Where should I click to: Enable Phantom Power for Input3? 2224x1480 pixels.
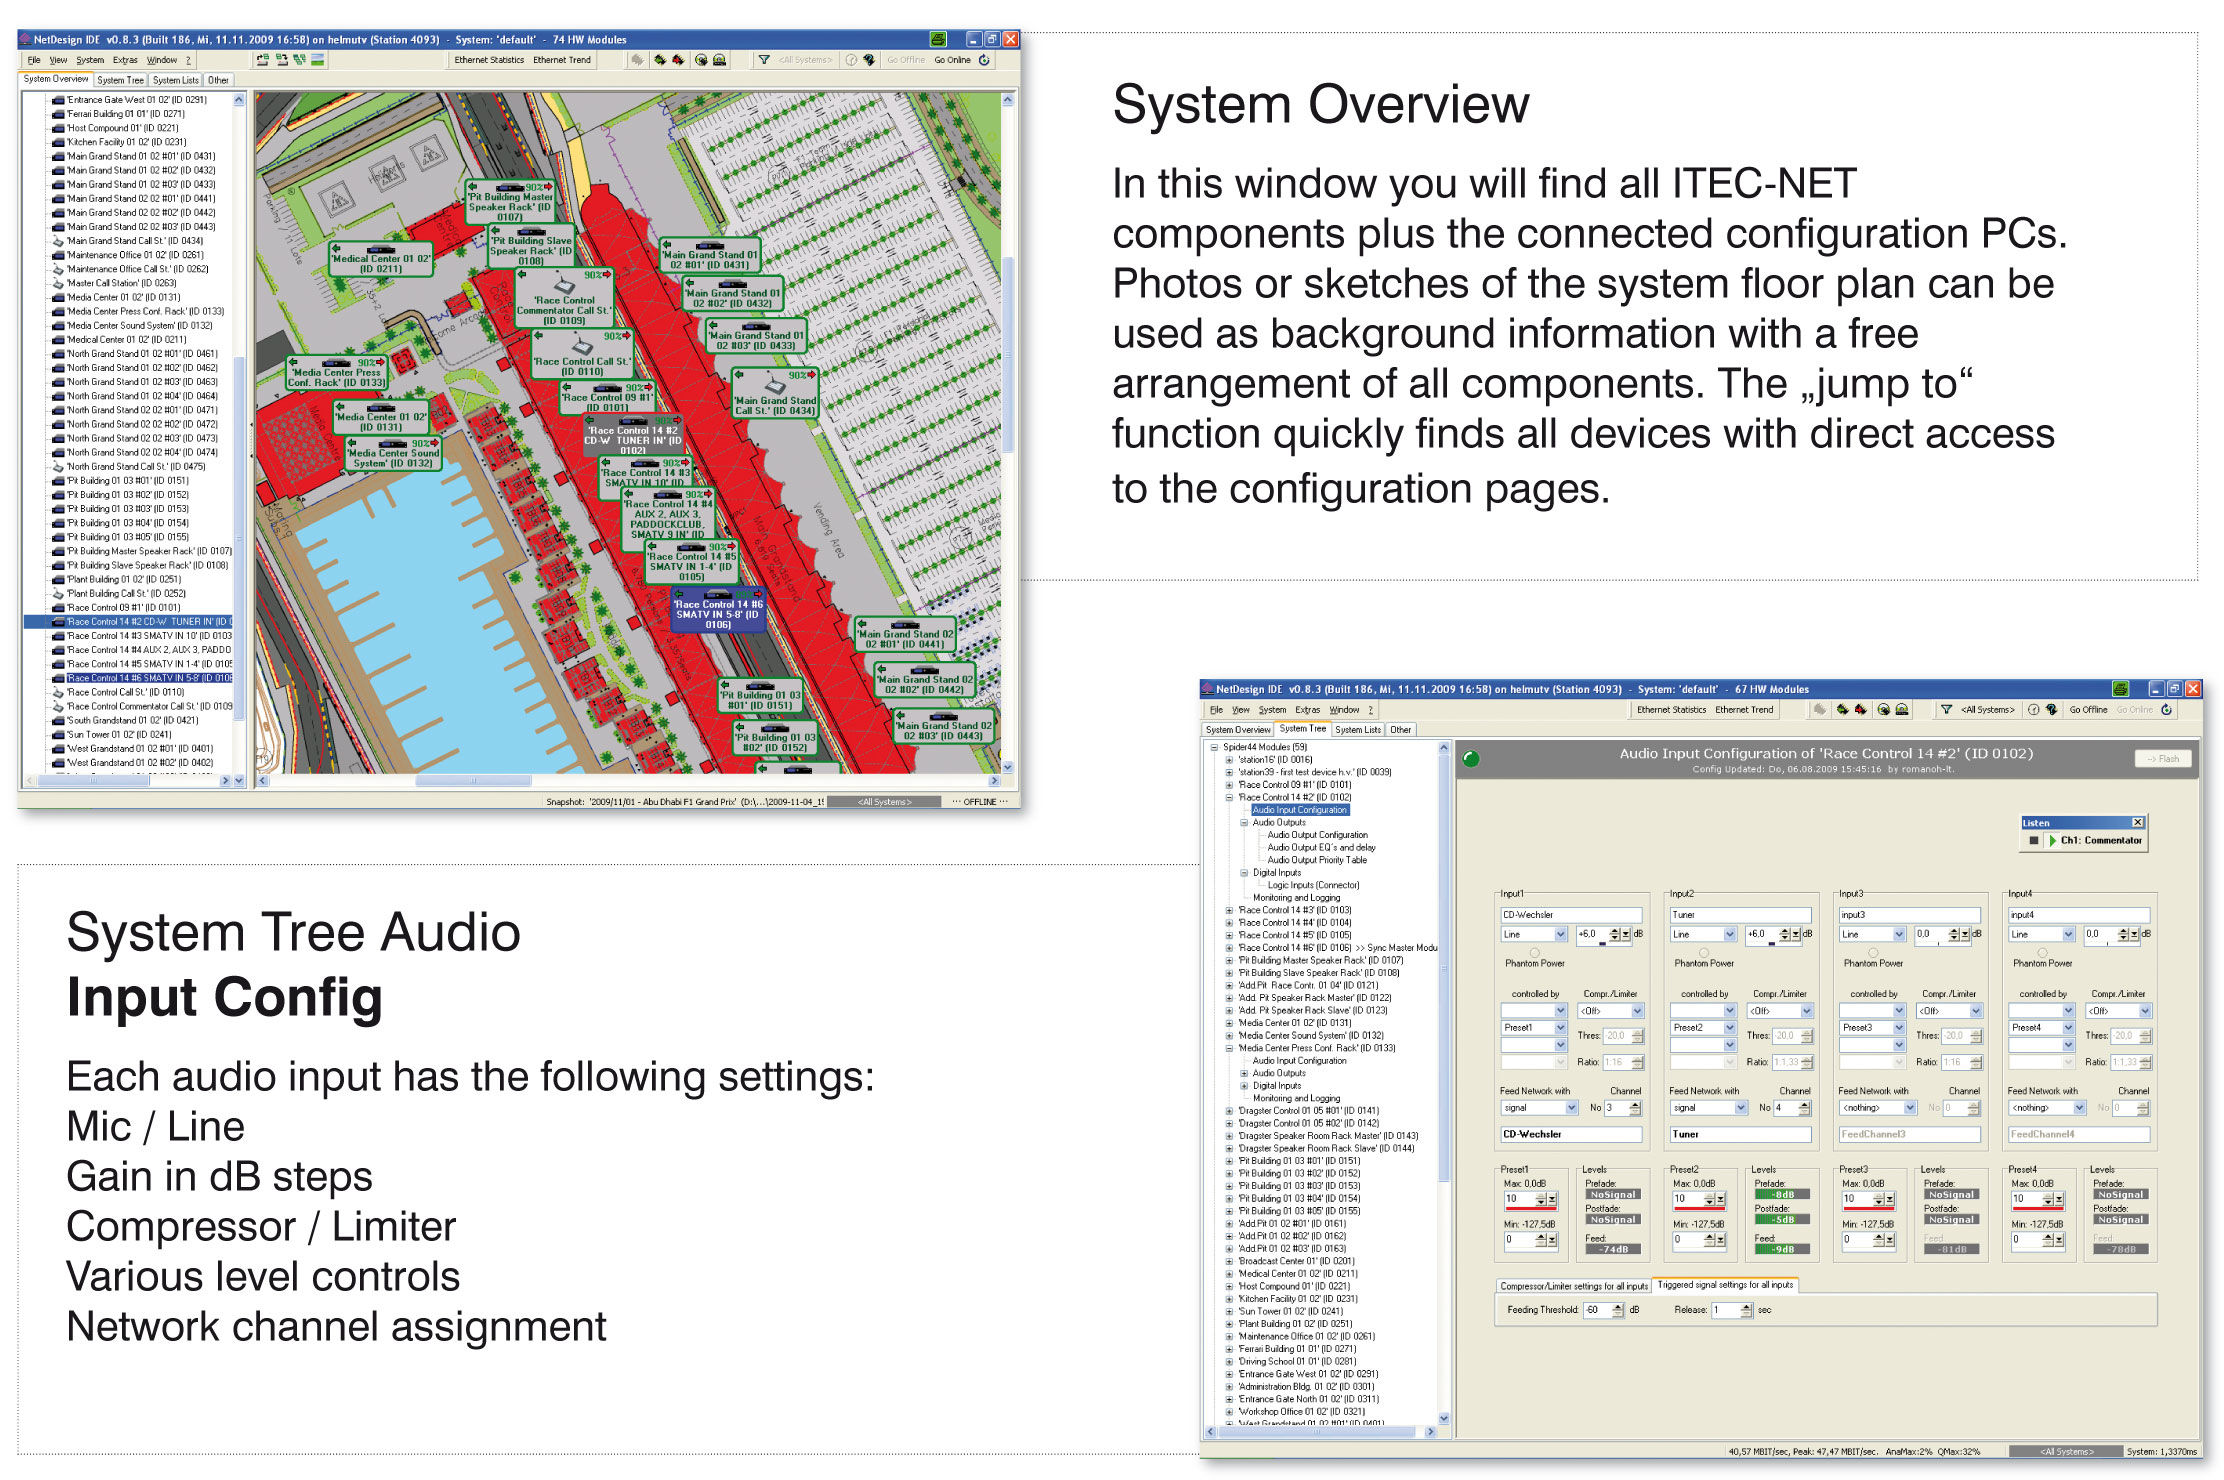1873,952
